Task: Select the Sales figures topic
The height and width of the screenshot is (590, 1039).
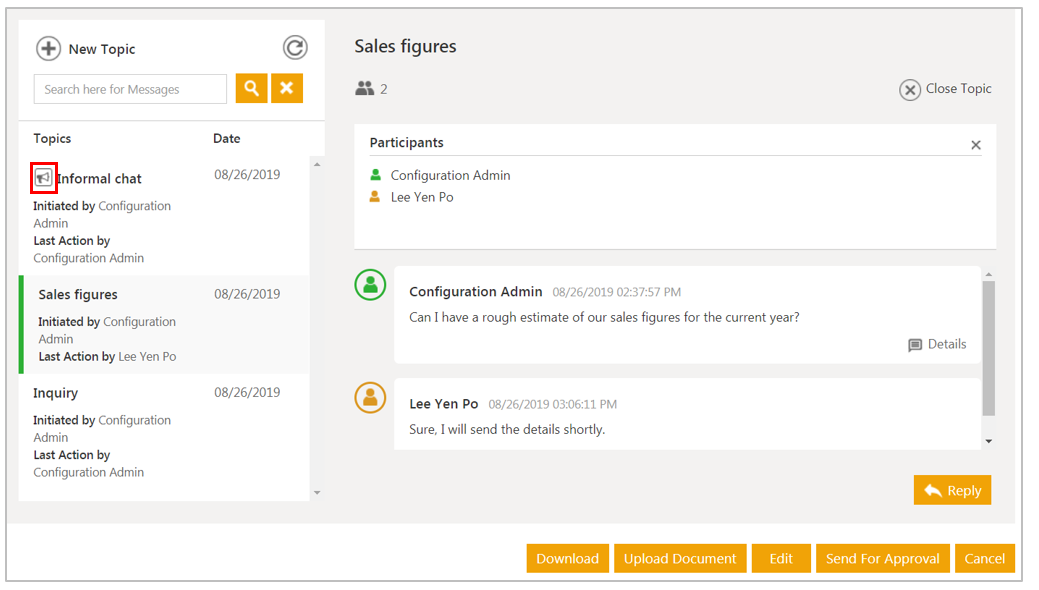Action: [x=78, y=295]
